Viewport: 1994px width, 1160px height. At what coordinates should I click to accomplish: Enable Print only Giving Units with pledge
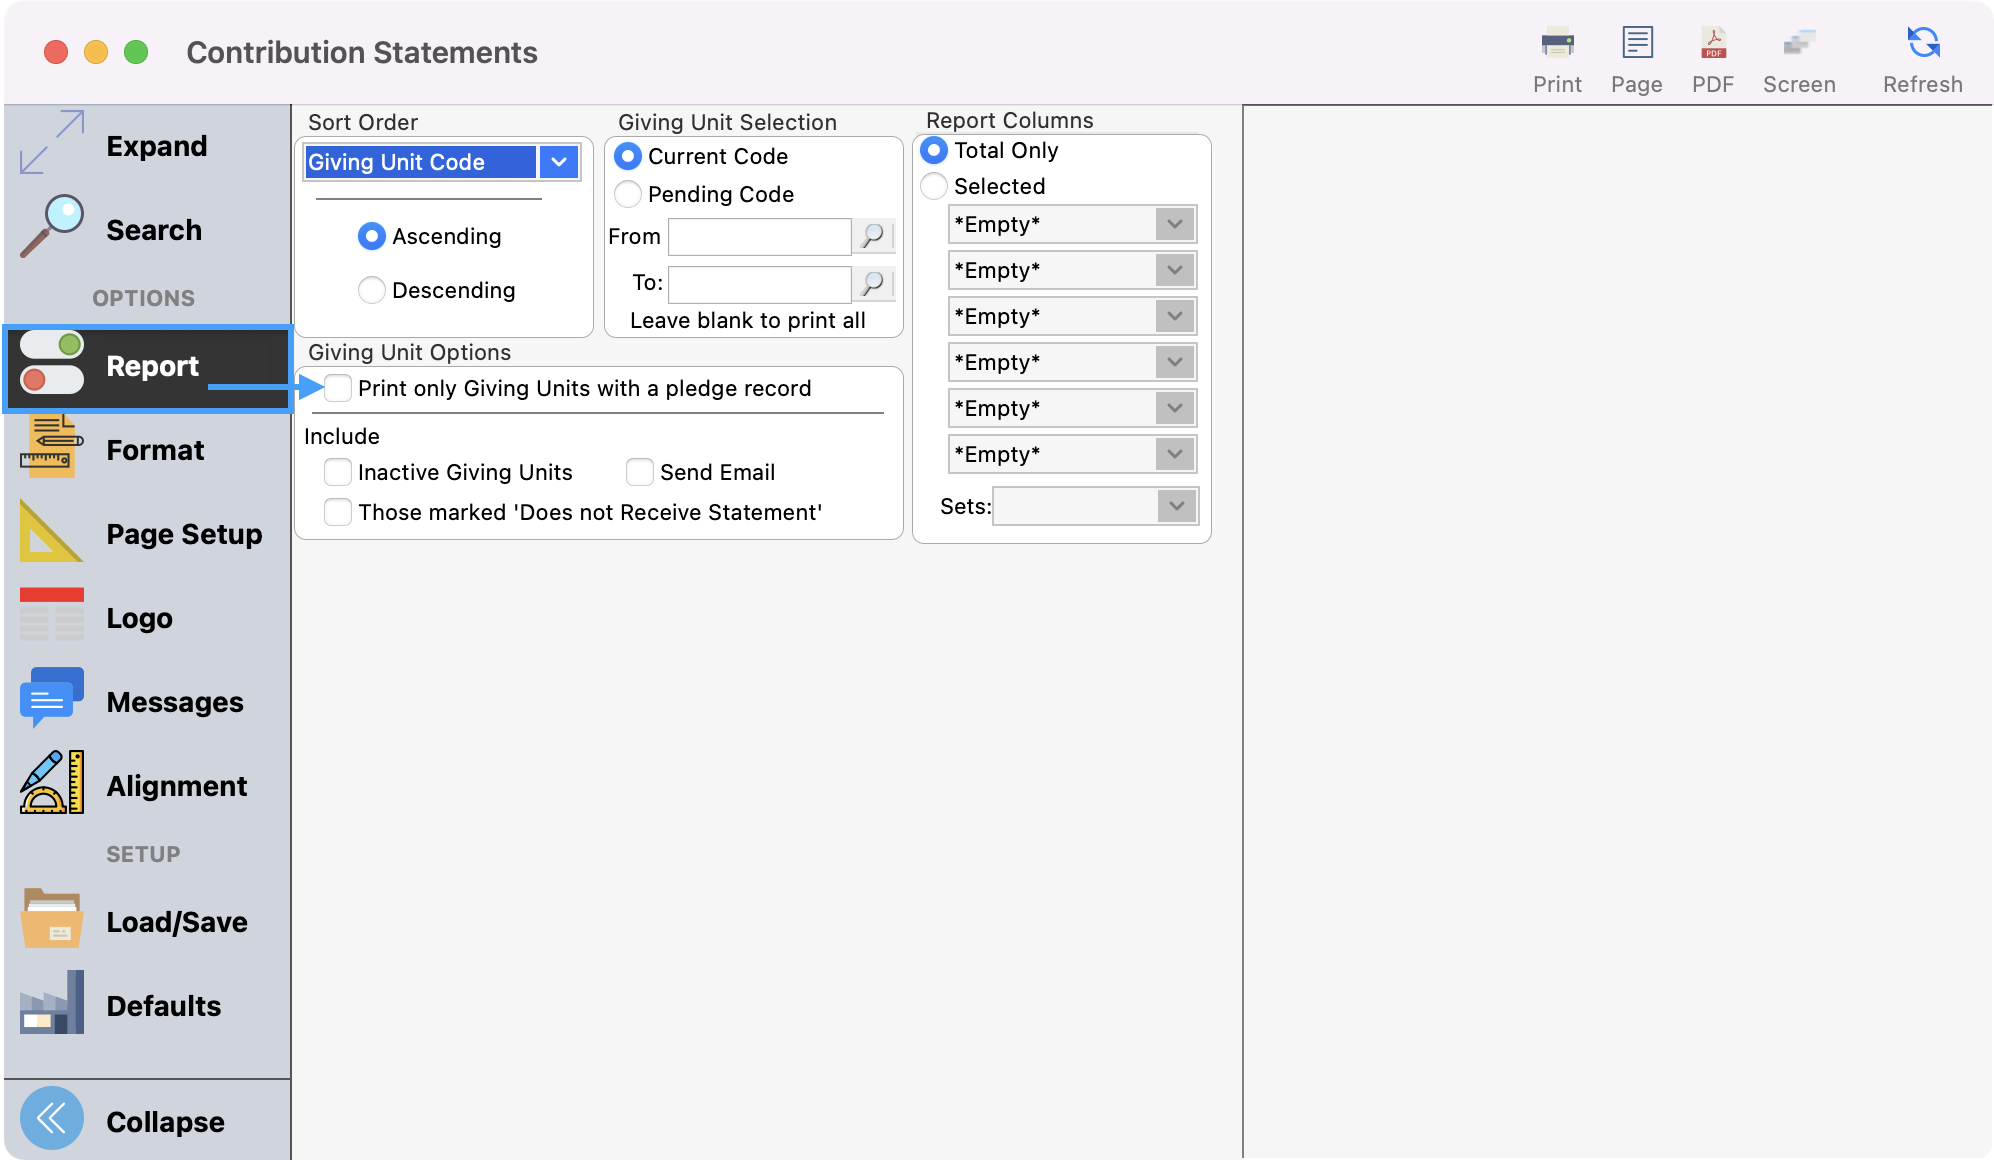tap(339, 388)
